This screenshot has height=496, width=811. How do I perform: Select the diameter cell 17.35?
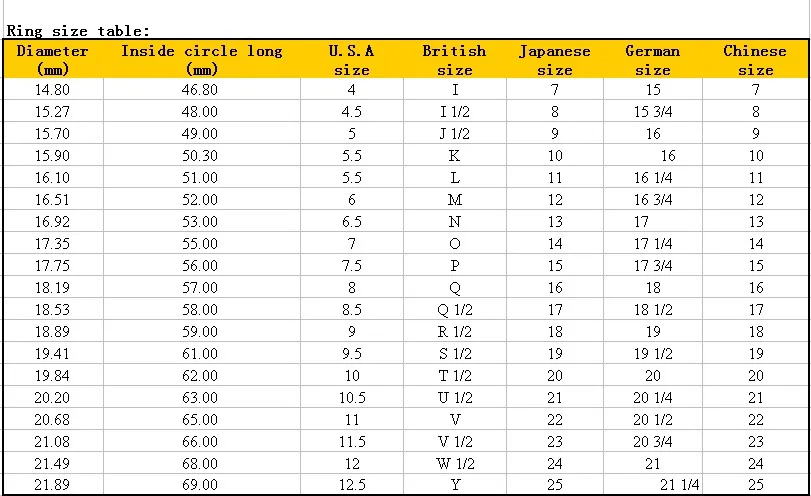53,244
